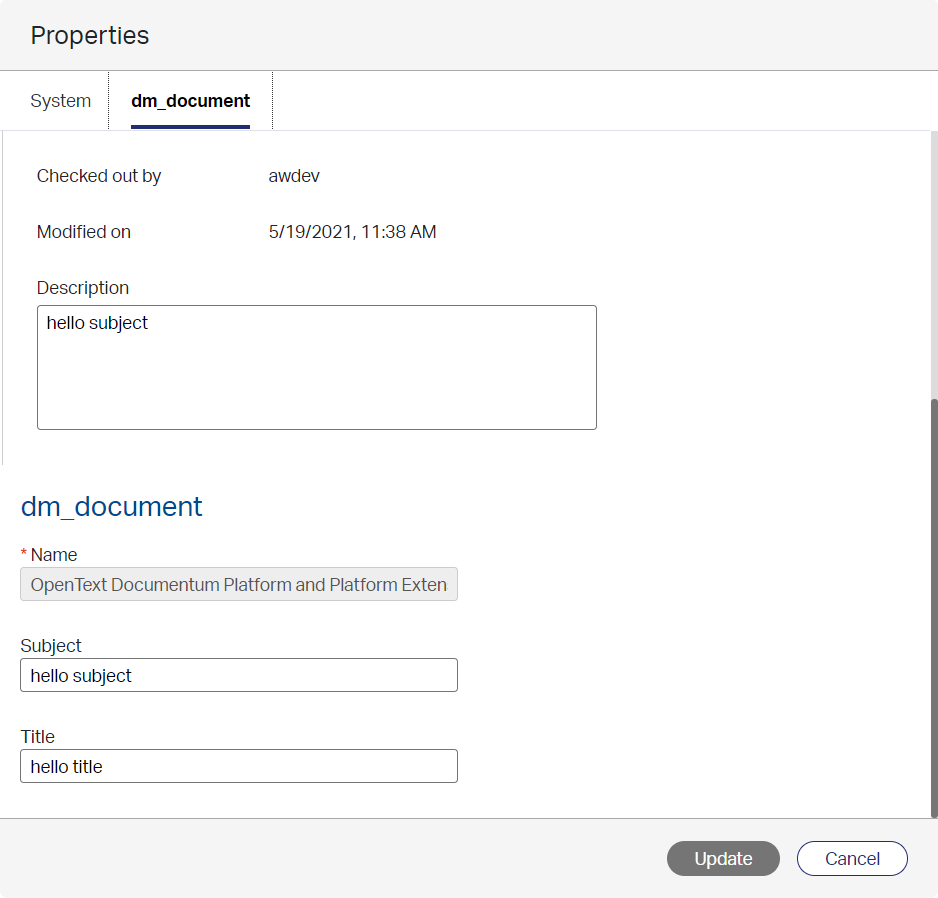Click the scrollbar track above the thumb
938x898 pixels.
(x=933, y=260)
